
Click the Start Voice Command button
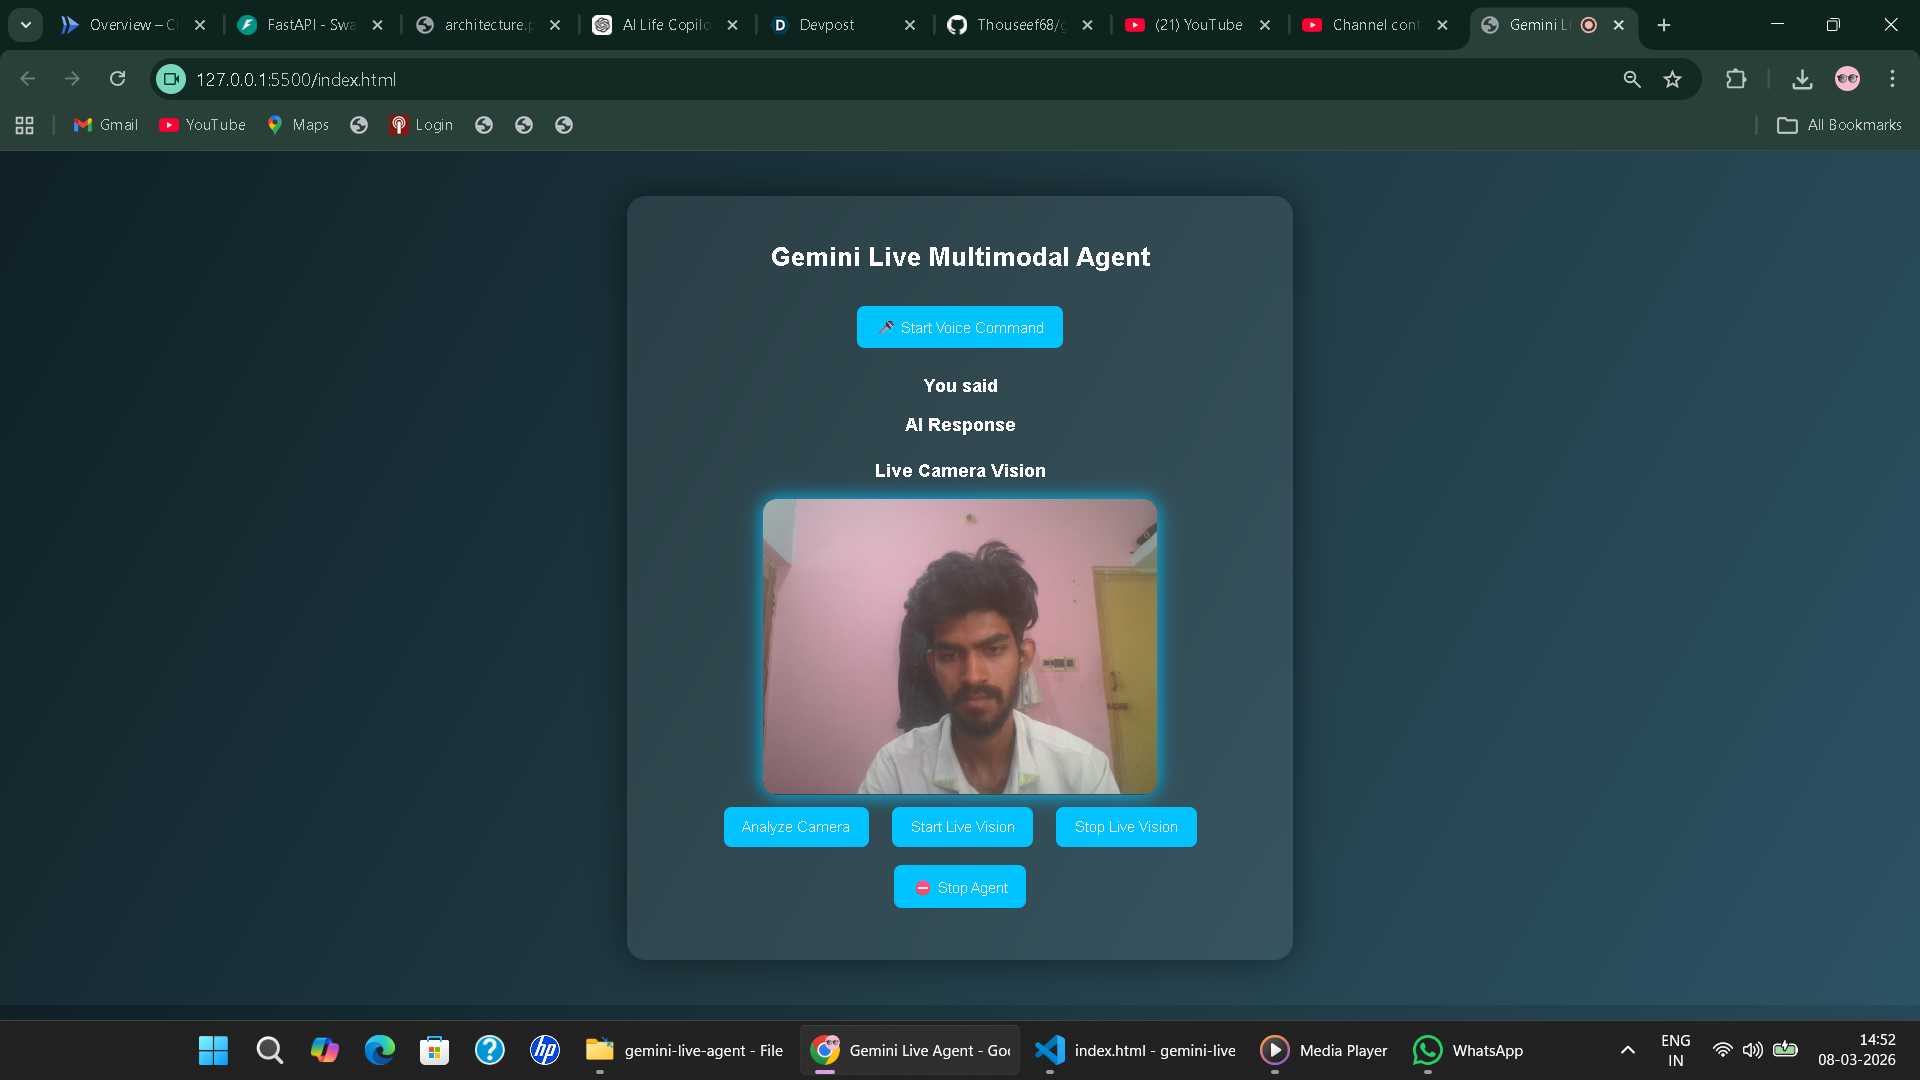(x=960, y=327)
